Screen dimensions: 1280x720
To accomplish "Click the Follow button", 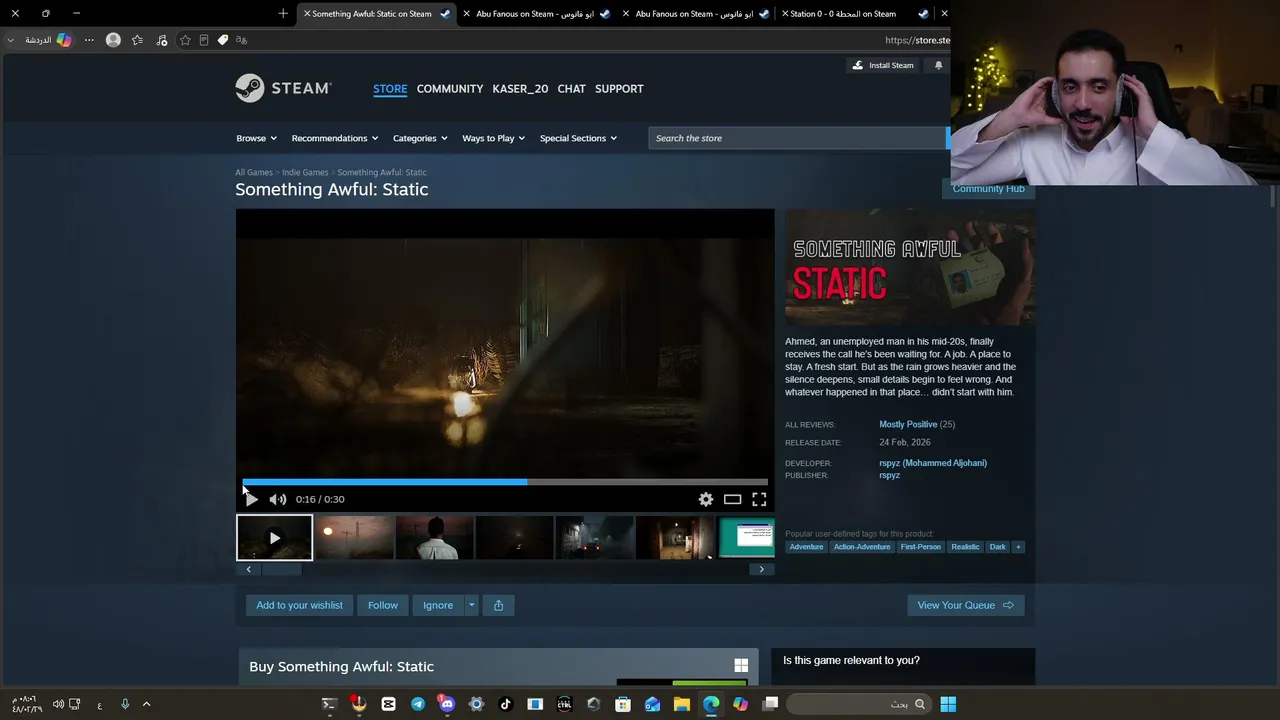I will coord(383,605).
